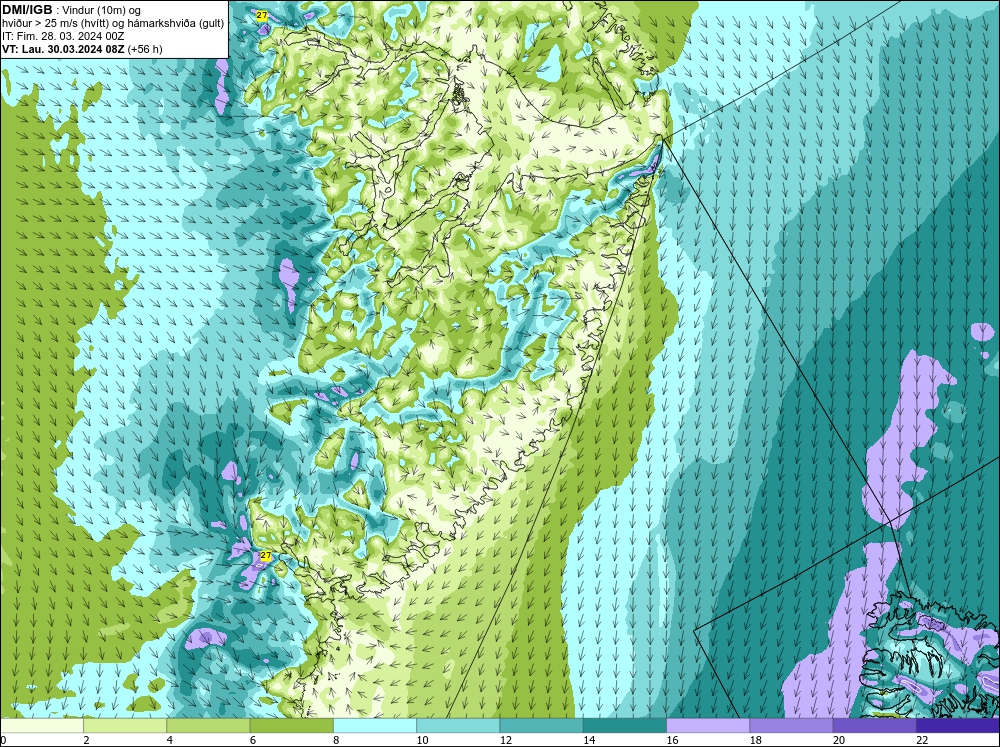Select the 2–4 m/s light green legend swatch
The image size is (1000, 747).
[125, 726]
